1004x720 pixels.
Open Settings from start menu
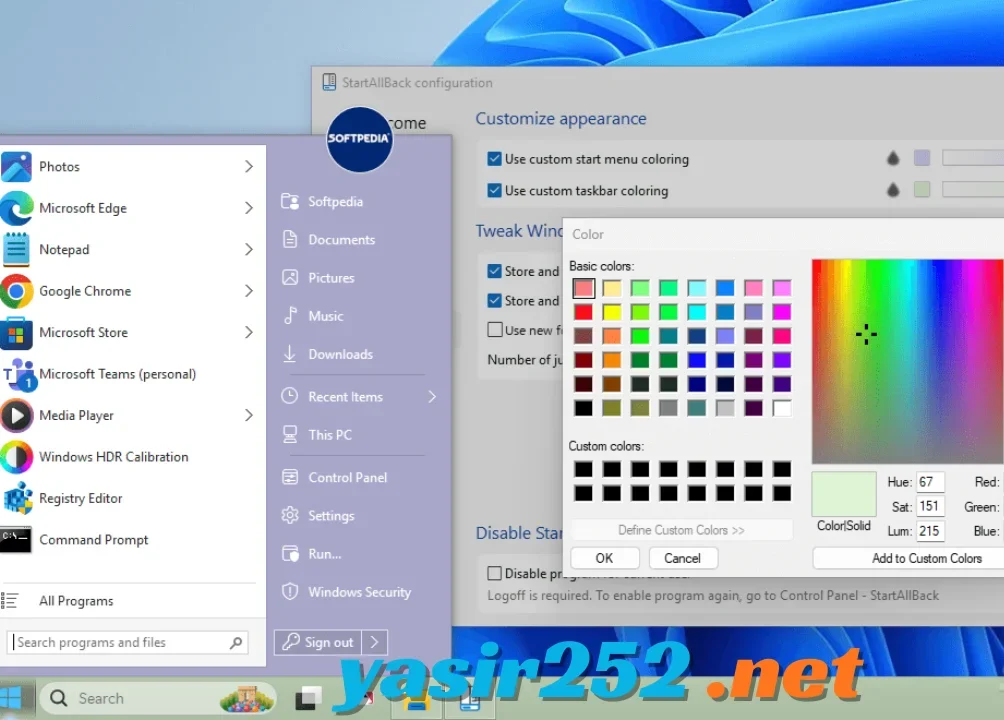point(330,516)
